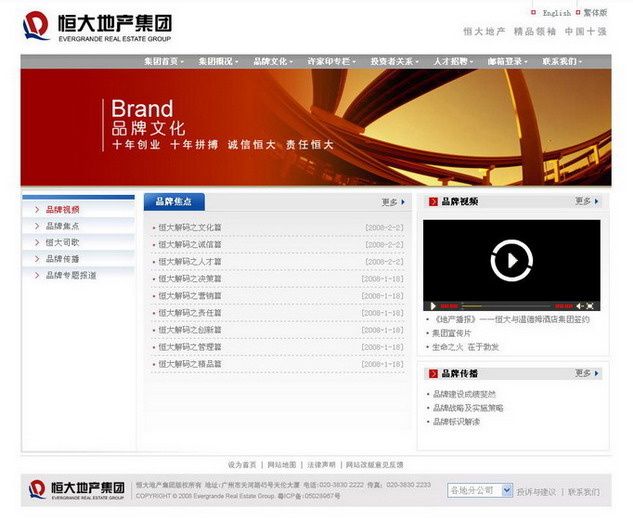Open article 恒大解码之创新篇
The image size is (633, 520).
coord(190,330)
